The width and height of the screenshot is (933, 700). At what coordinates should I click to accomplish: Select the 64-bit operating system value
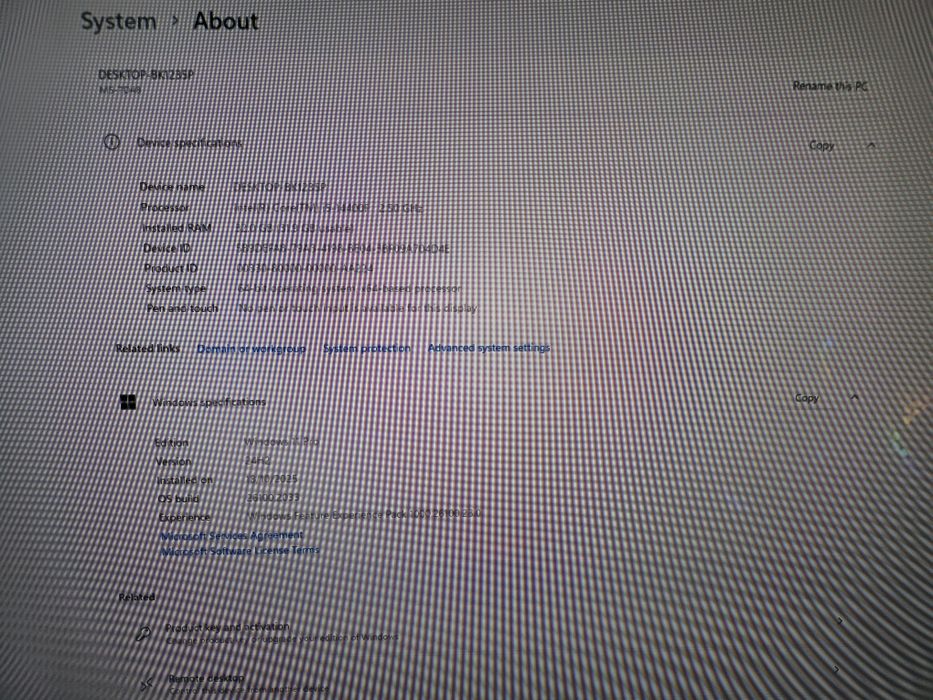pyautogui.click(x=349, y=289)
